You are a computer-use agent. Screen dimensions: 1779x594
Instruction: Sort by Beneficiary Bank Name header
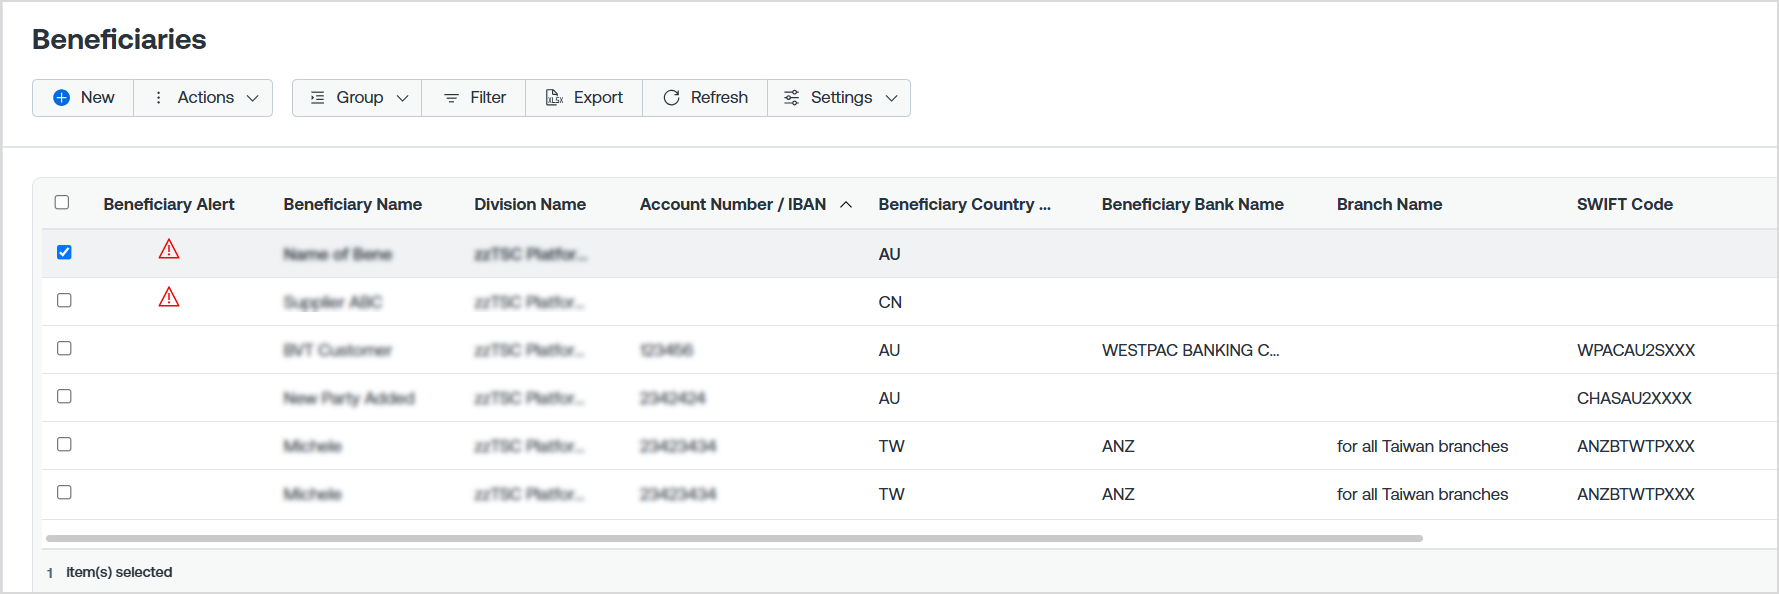[1193, 204]
